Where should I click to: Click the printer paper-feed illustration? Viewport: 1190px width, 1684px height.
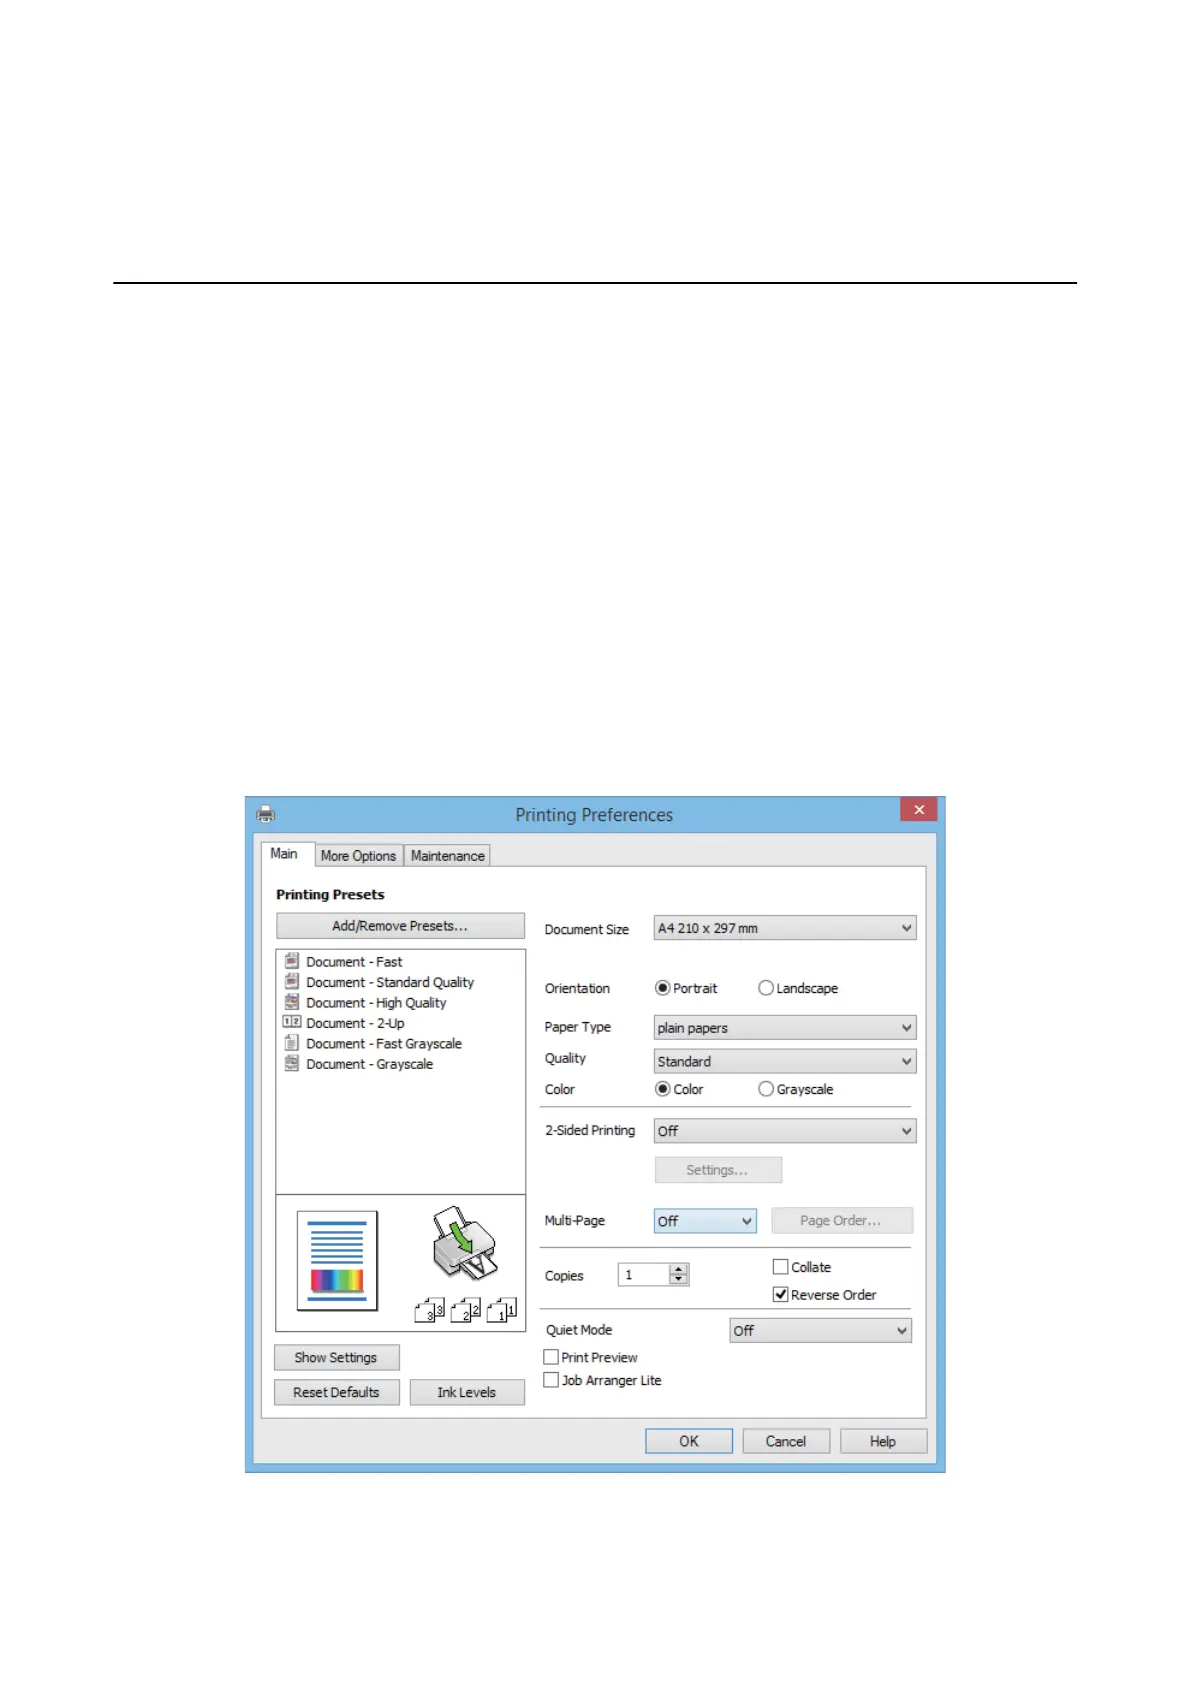(x=465, y=1243)
